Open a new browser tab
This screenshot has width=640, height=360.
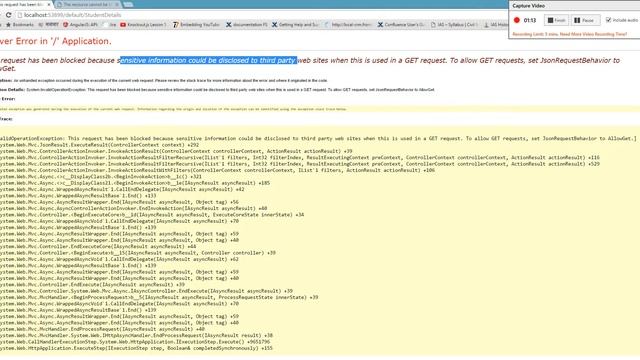point(128,4)
